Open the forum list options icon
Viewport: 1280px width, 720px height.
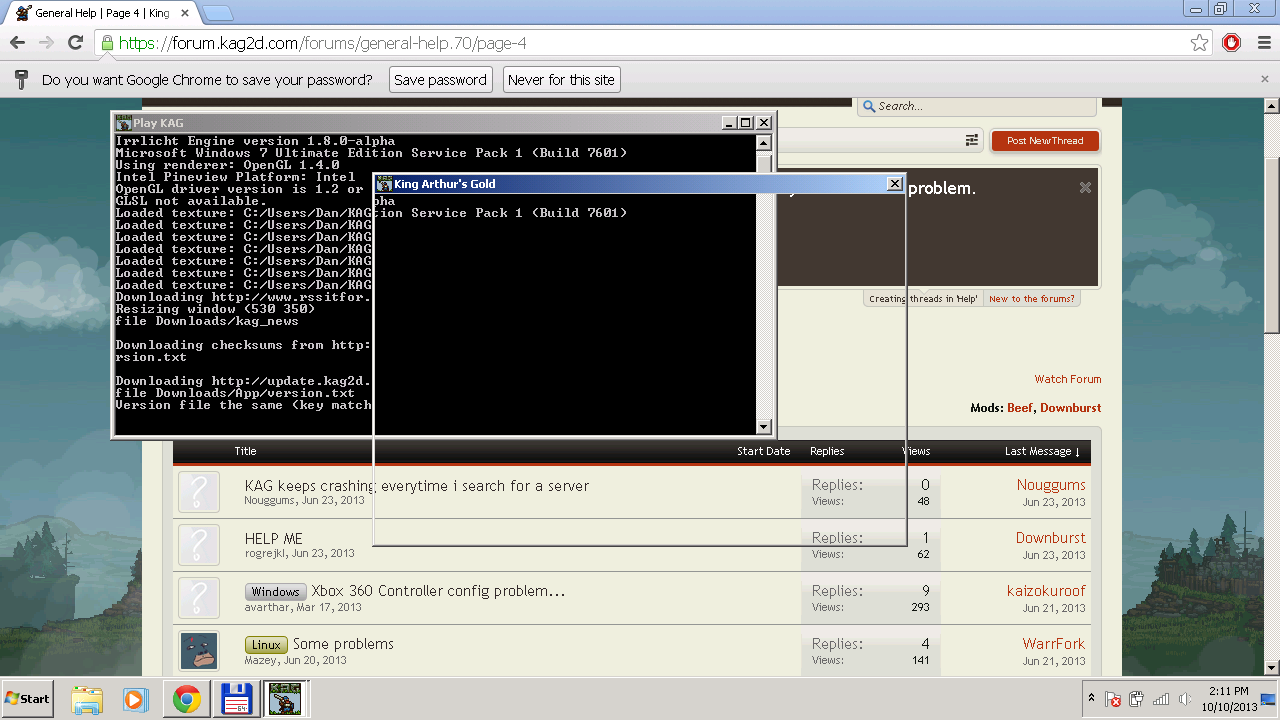click(971, 141)
